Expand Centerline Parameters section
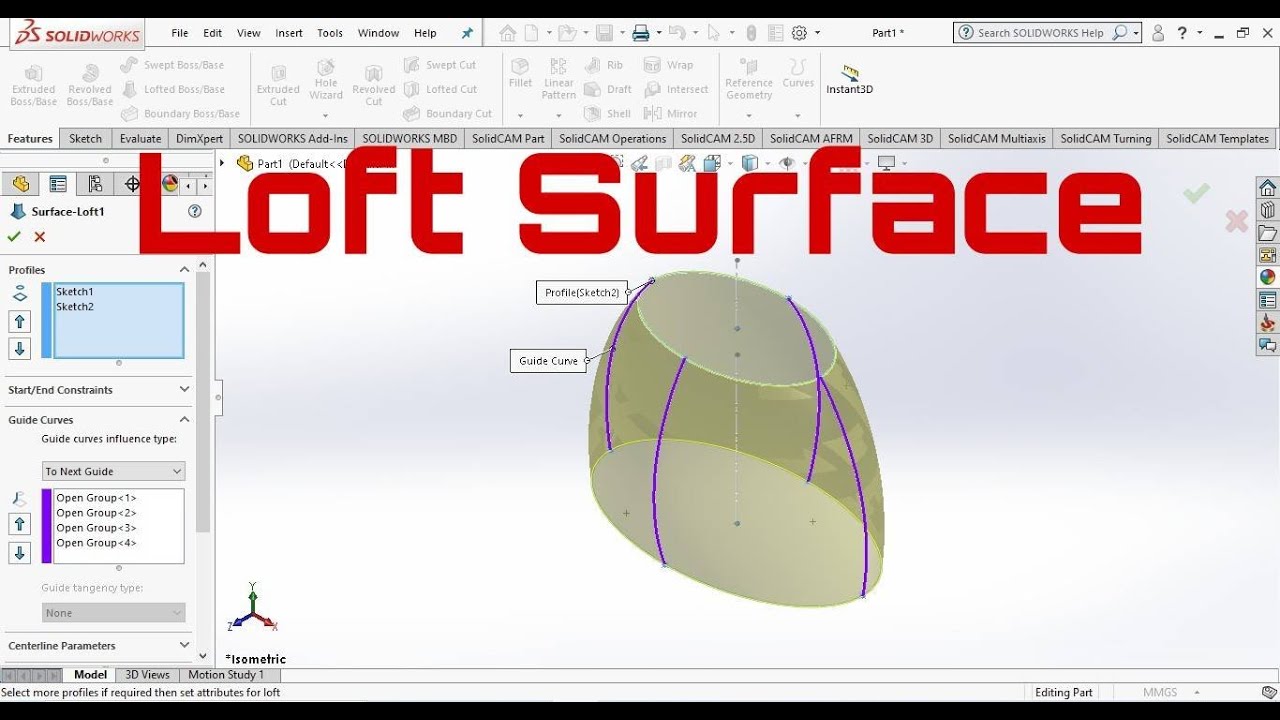The height and width of the screenshot is (720, 1280). click(x=184, y=646)
